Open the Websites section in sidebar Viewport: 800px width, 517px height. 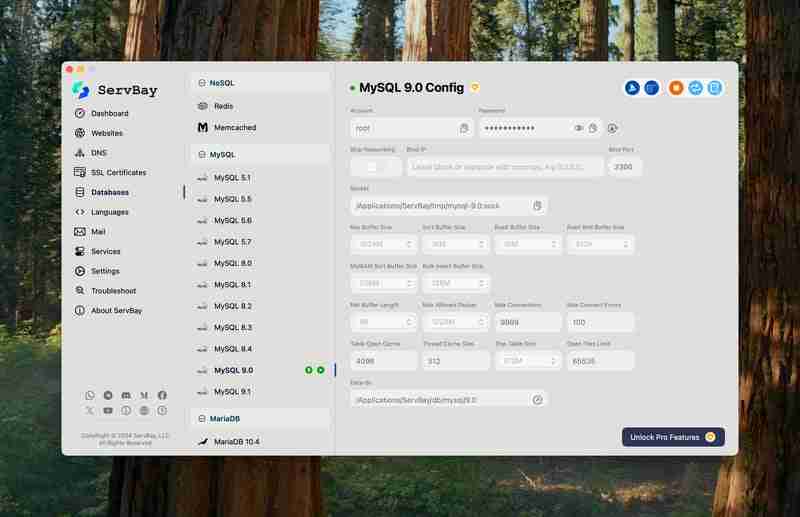tap(107, 133)
